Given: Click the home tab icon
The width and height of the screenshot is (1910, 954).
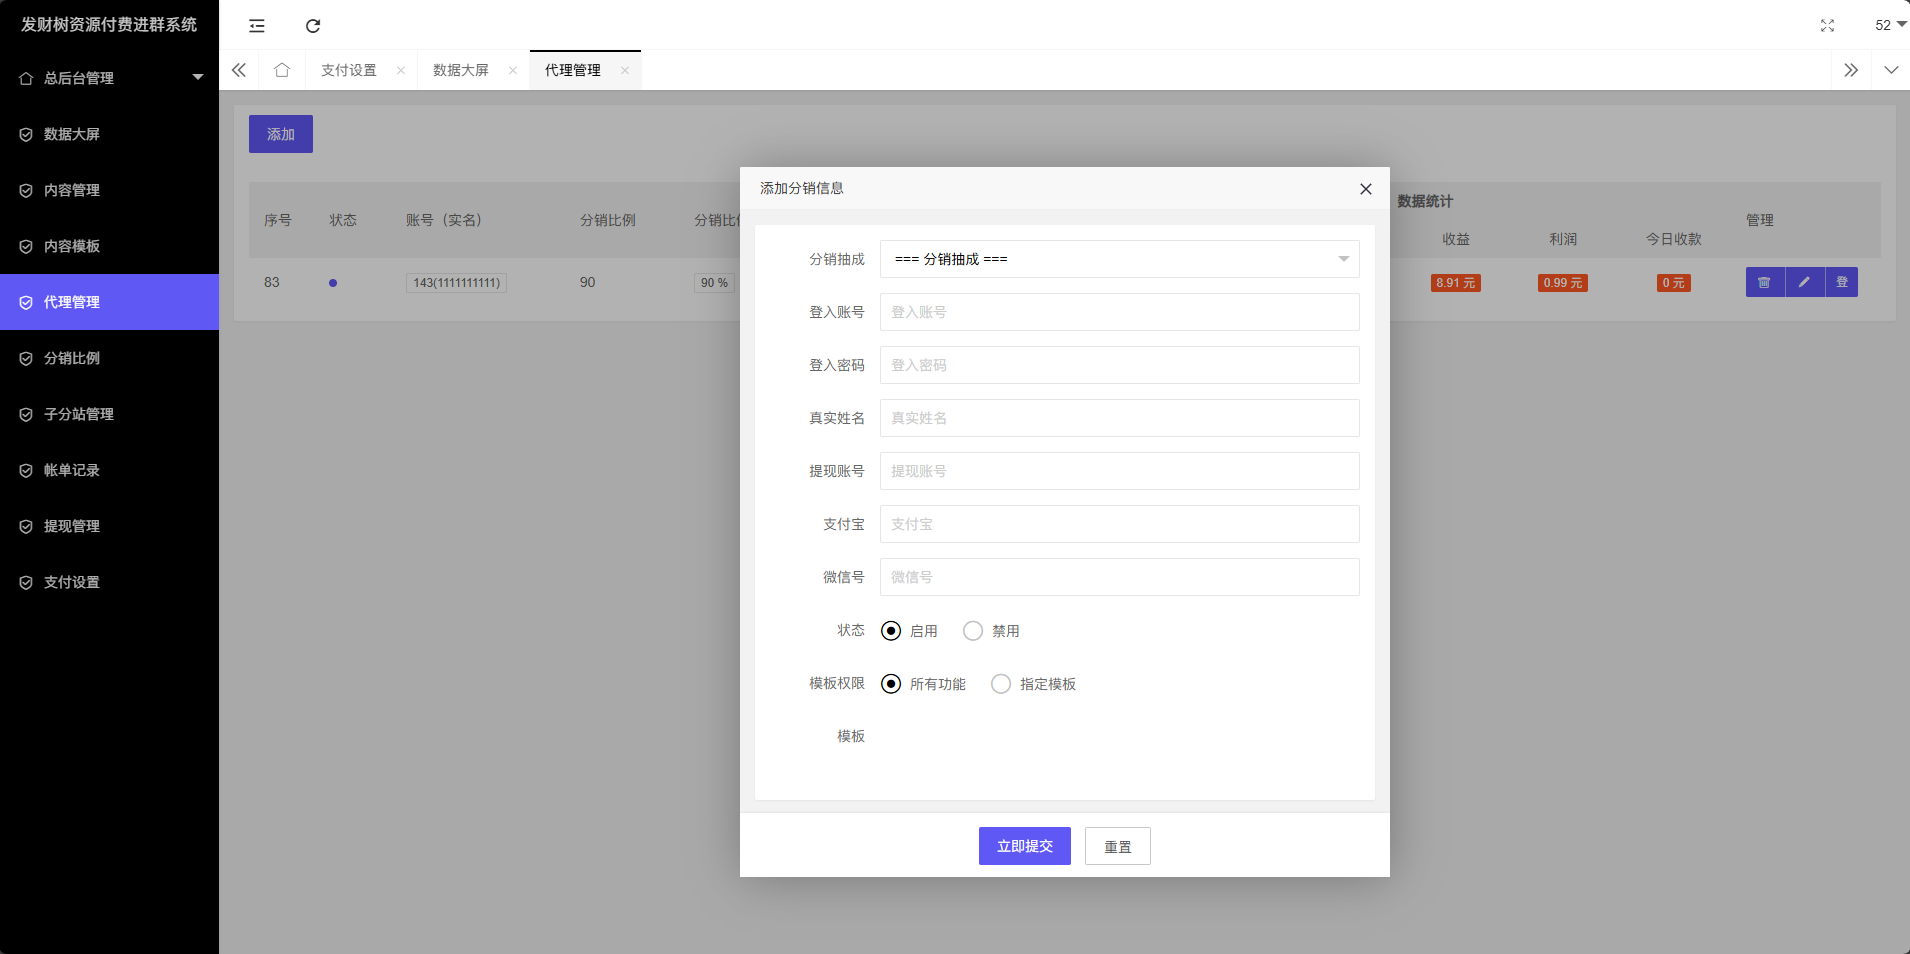Looking at the screenshot, I should (282, 70).
